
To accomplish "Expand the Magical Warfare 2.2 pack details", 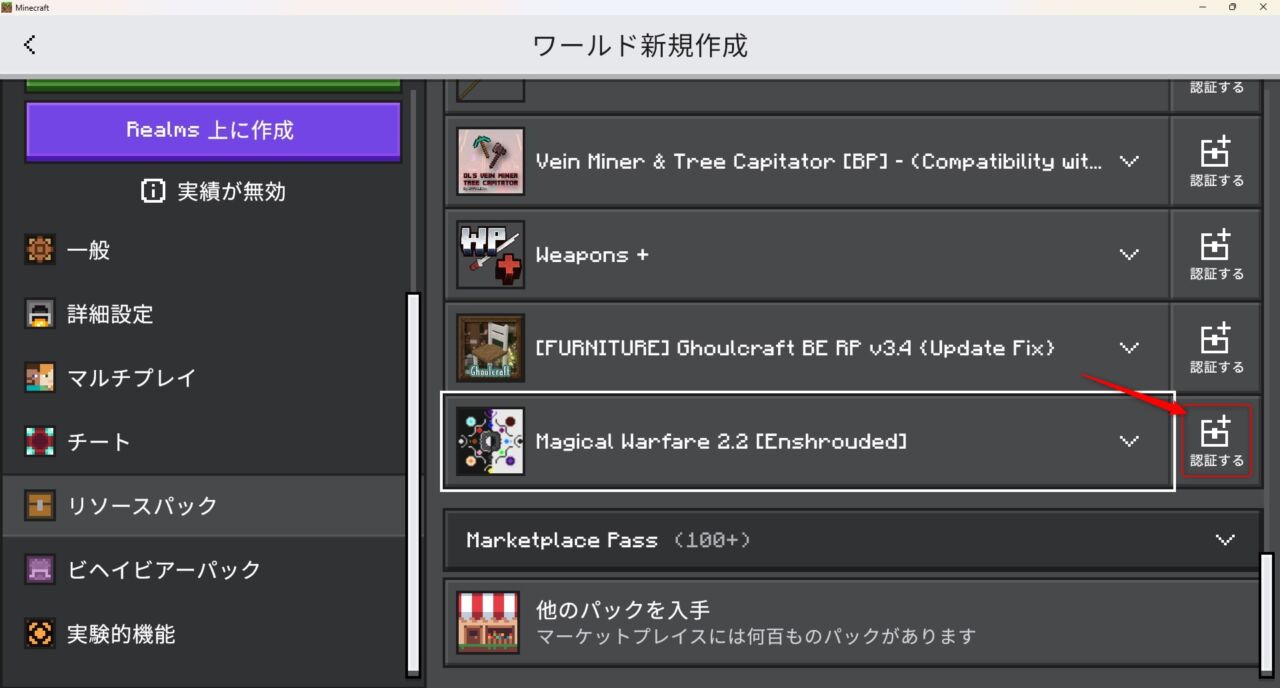I will pyautogui.click(x=1129, y=441).
